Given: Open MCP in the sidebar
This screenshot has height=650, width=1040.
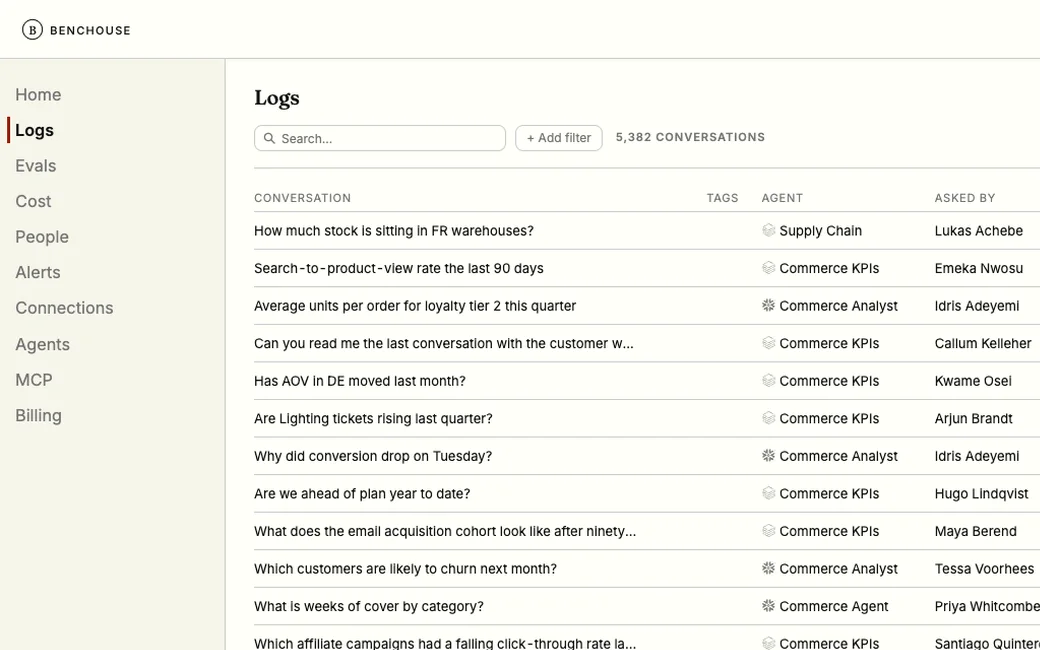Looking at the screenshot, I should pyautogui.click(x=34, y=380).
